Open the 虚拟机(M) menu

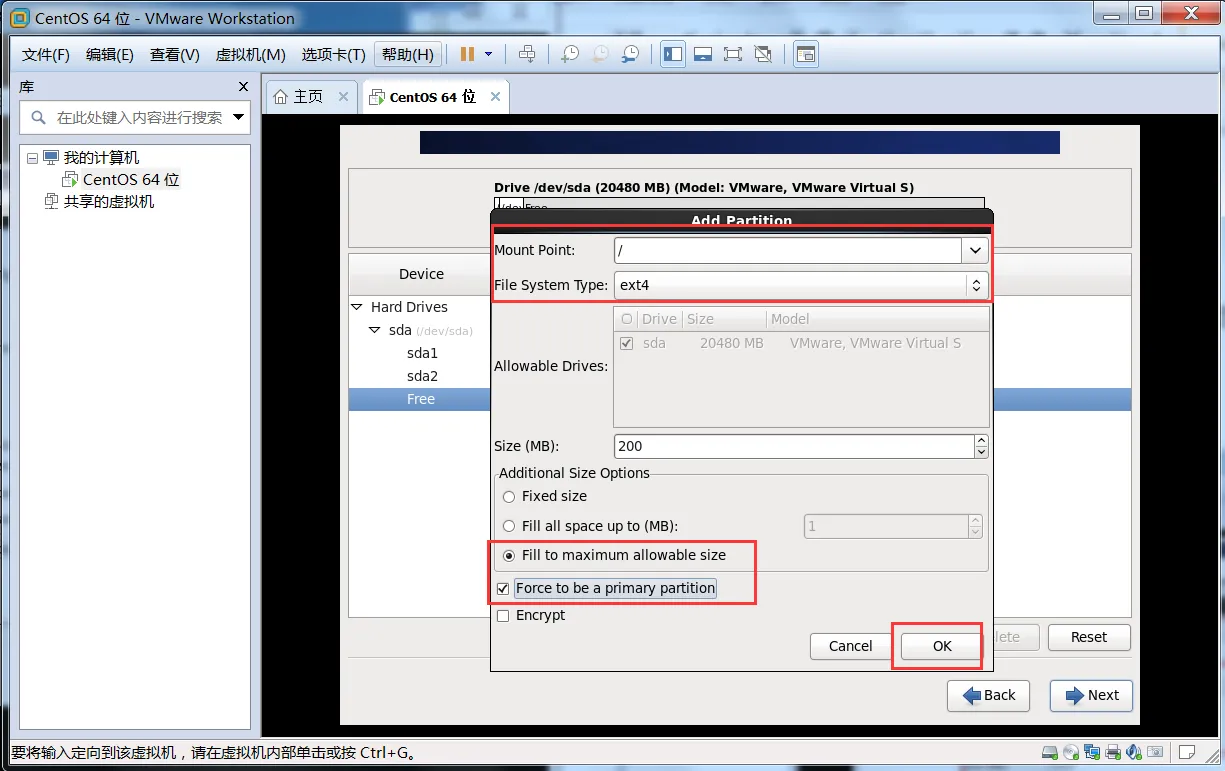[x=251, y=54]
